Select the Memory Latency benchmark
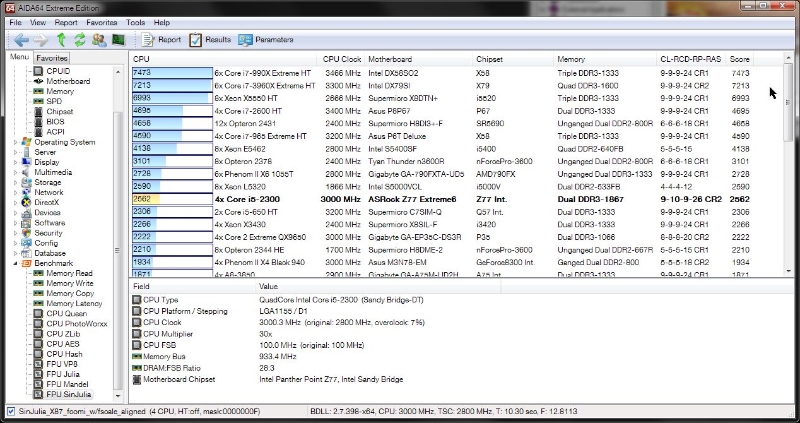 coord(74,304)
